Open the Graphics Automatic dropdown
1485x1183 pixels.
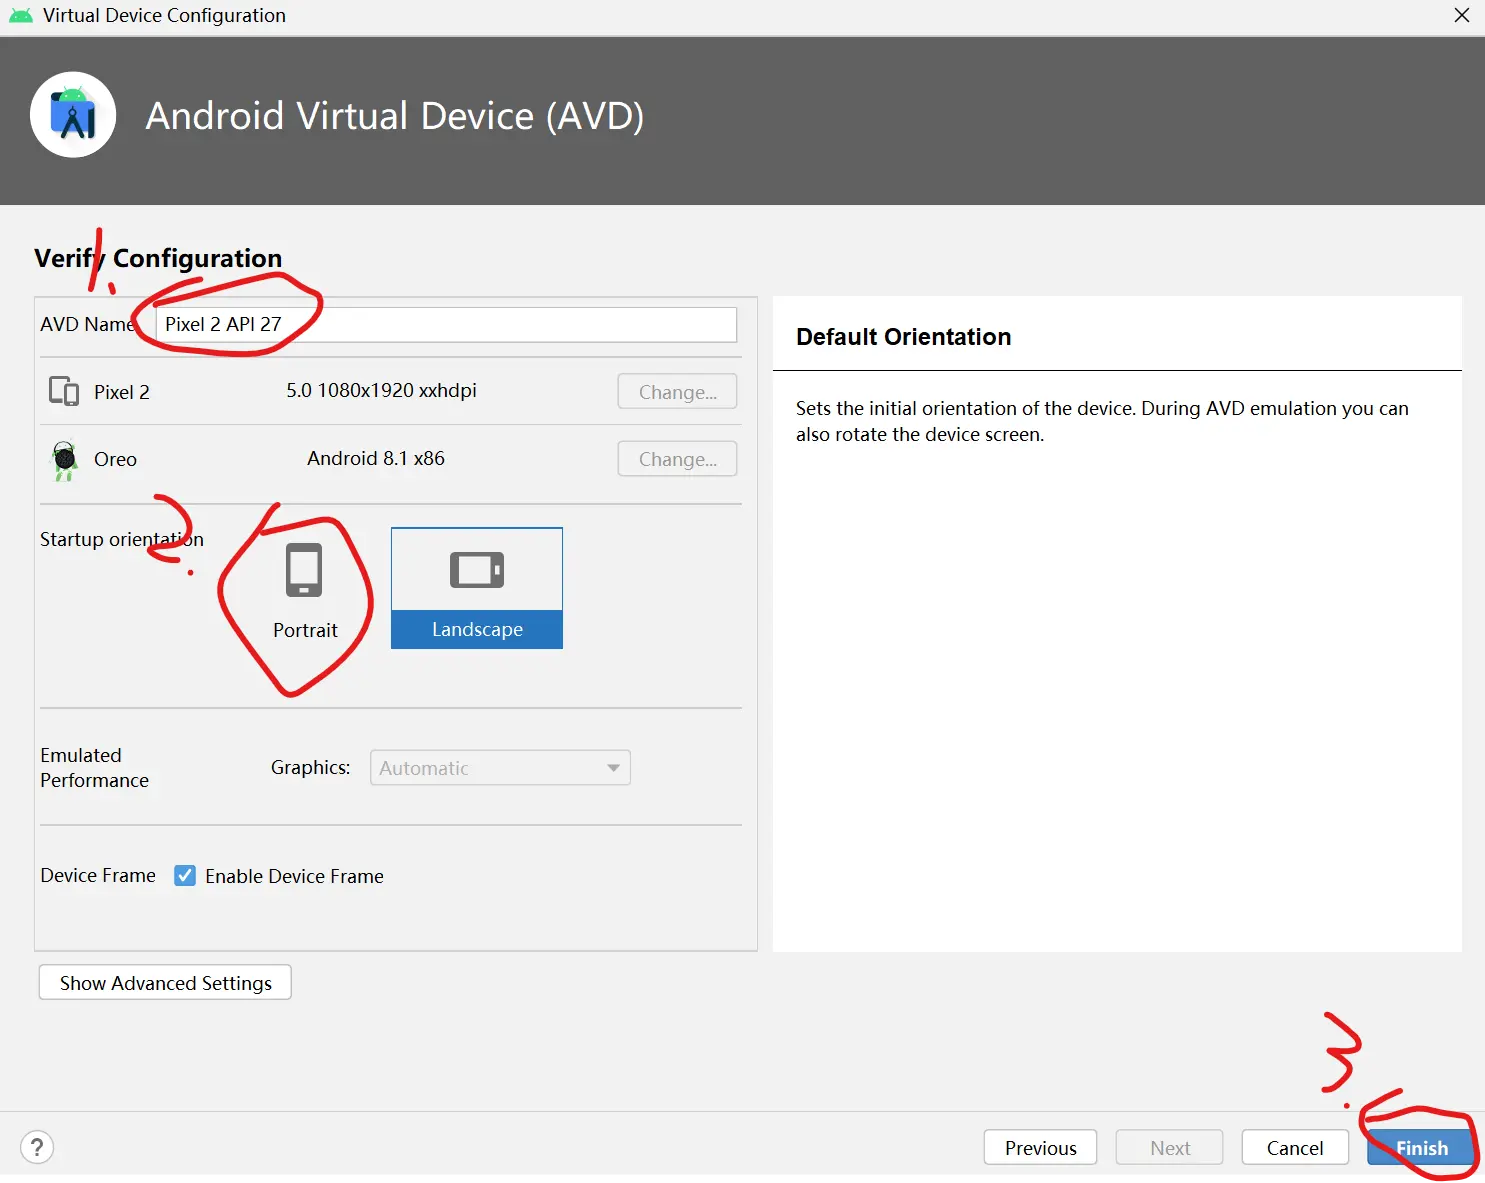pyautogui.click(x=490, y=768)
